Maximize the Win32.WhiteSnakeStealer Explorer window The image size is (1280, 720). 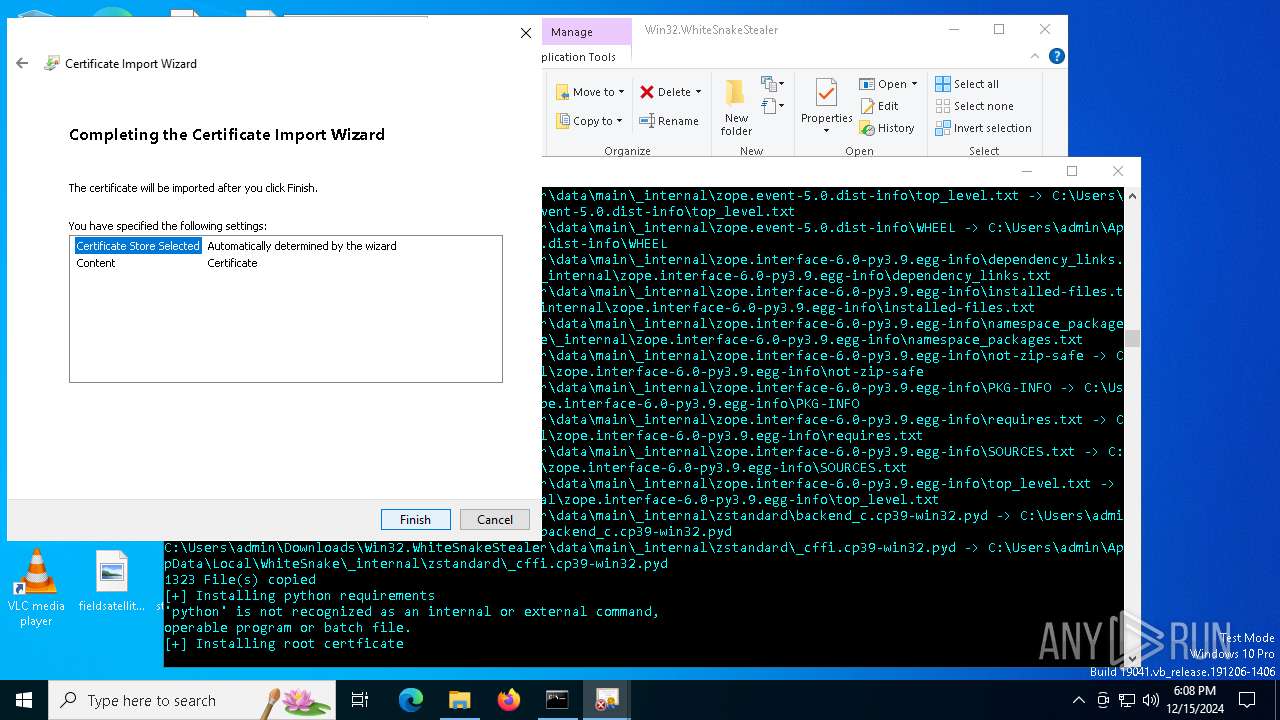[x=999, y=29]
